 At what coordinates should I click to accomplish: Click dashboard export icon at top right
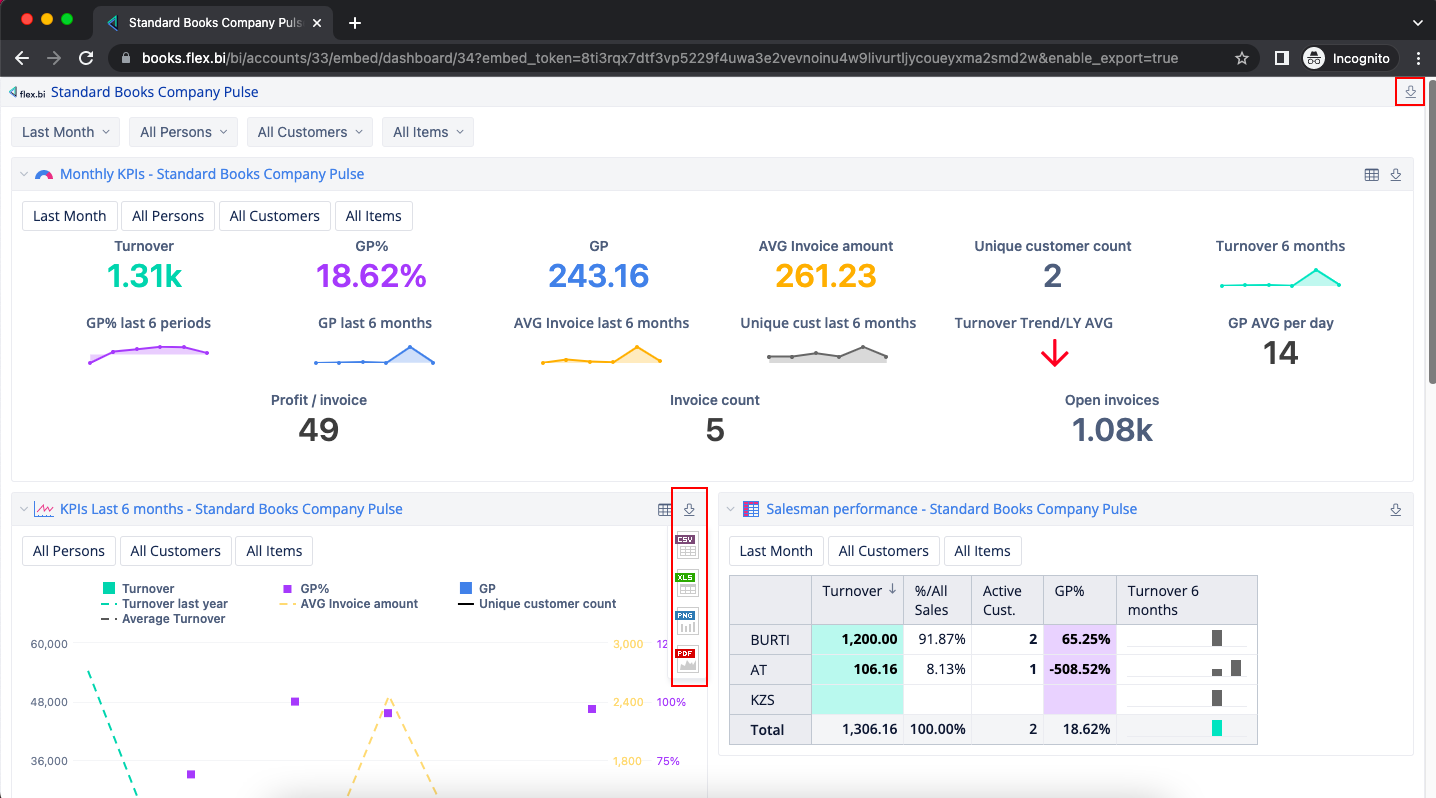tap(1410, 92)
